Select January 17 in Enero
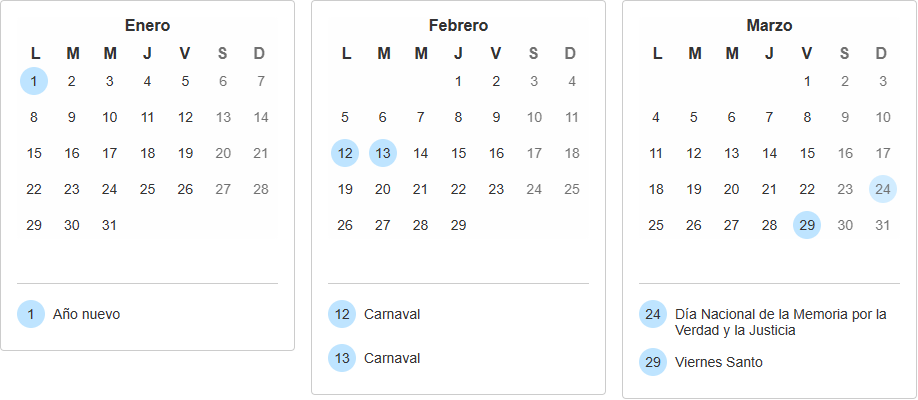The width and height of the screenshot is (918, 400). click(110, 153)
